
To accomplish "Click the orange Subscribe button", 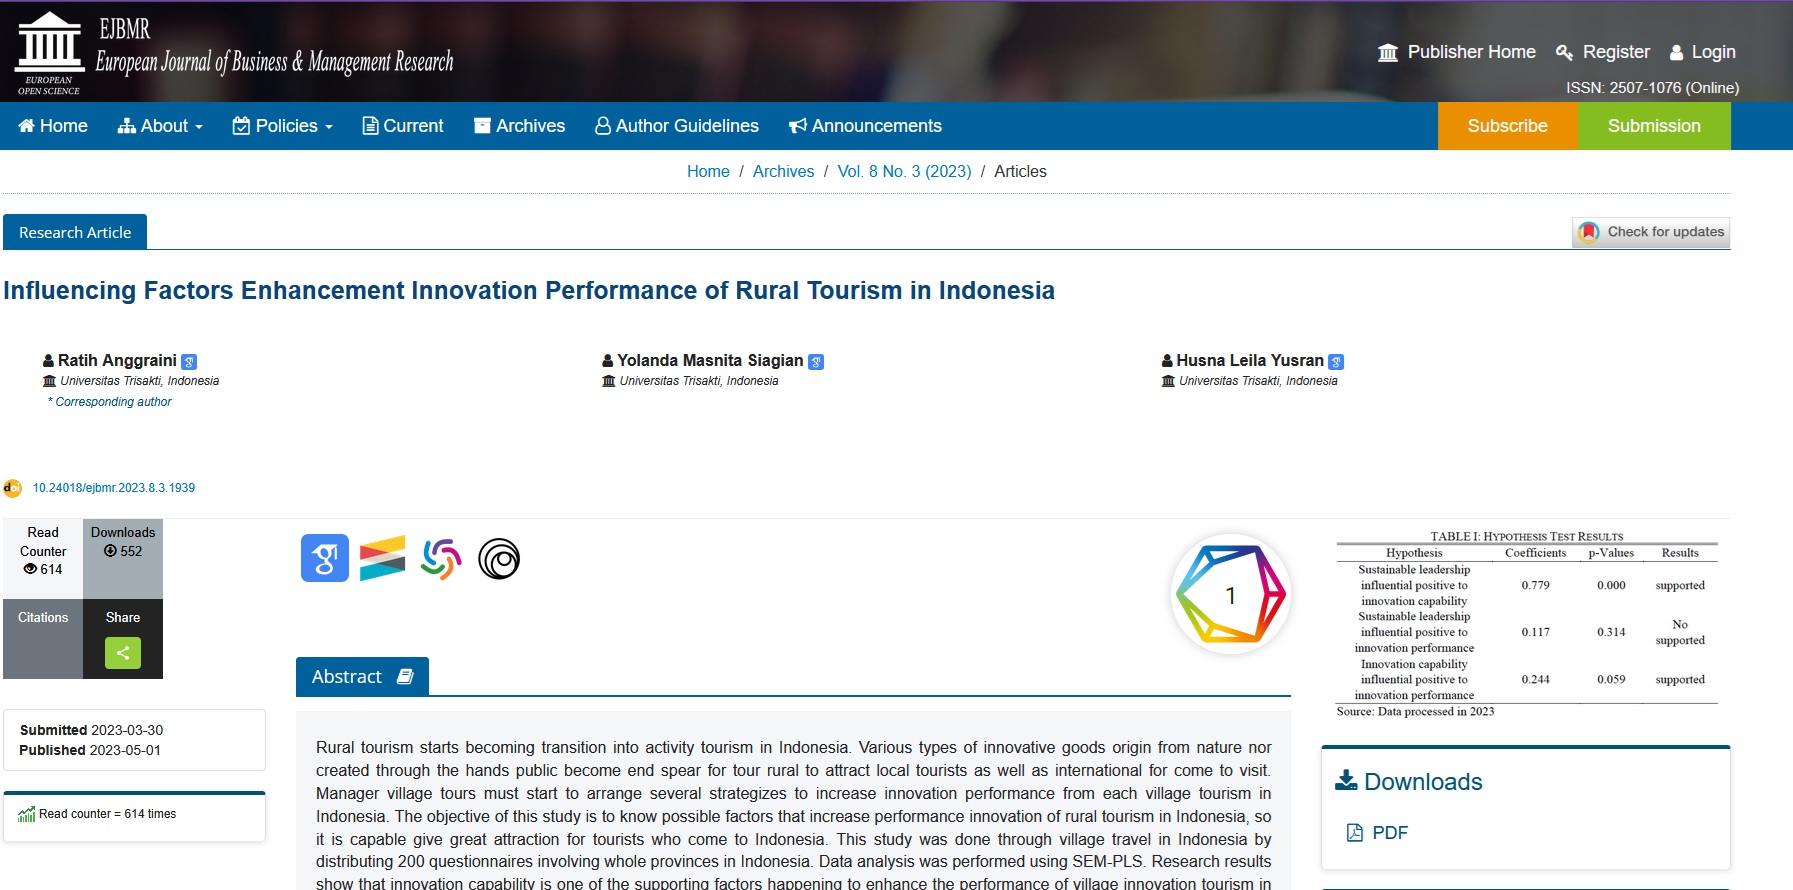I will click(x=1507, y=126).
